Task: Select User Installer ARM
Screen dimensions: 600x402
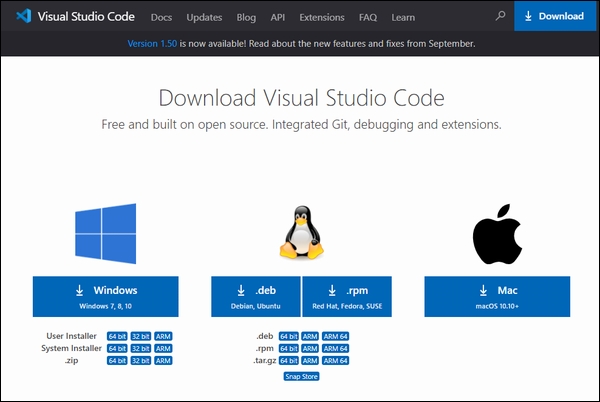Action: 163,336
